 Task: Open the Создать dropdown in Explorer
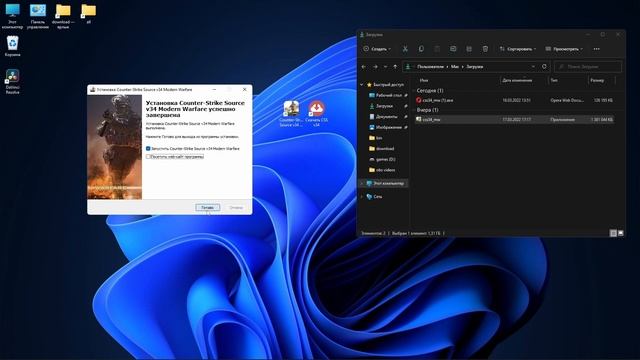pos(377,49)
